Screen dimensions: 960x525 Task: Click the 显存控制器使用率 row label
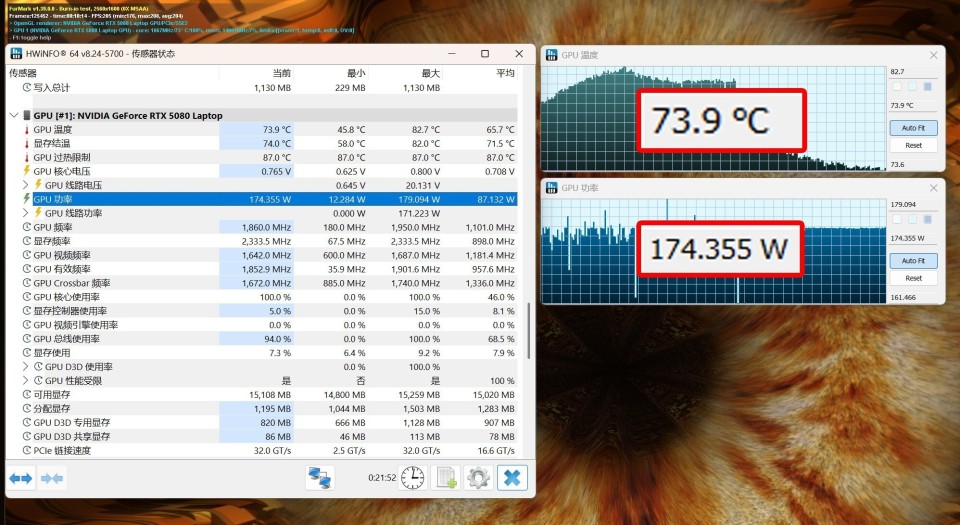coord(70,311)
